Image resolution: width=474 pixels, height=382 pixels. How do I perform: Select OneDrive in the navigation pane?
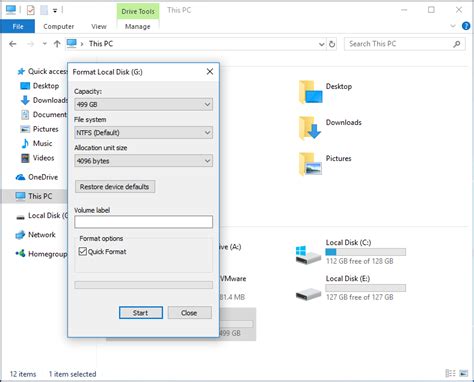point(37,177)
